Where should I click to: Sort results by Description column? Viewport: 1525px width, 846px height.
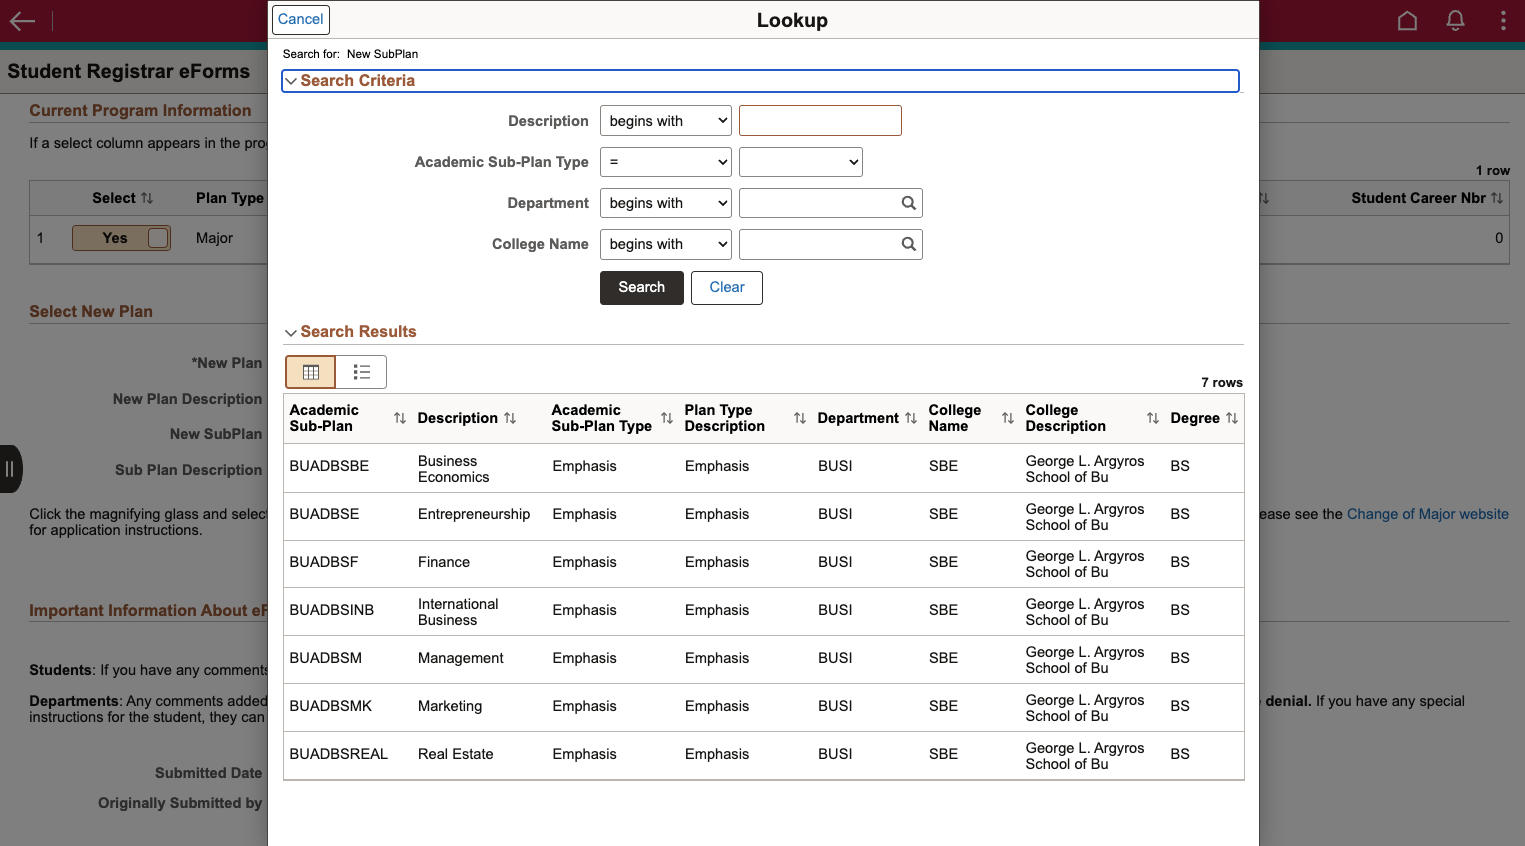tap(510, 418)
